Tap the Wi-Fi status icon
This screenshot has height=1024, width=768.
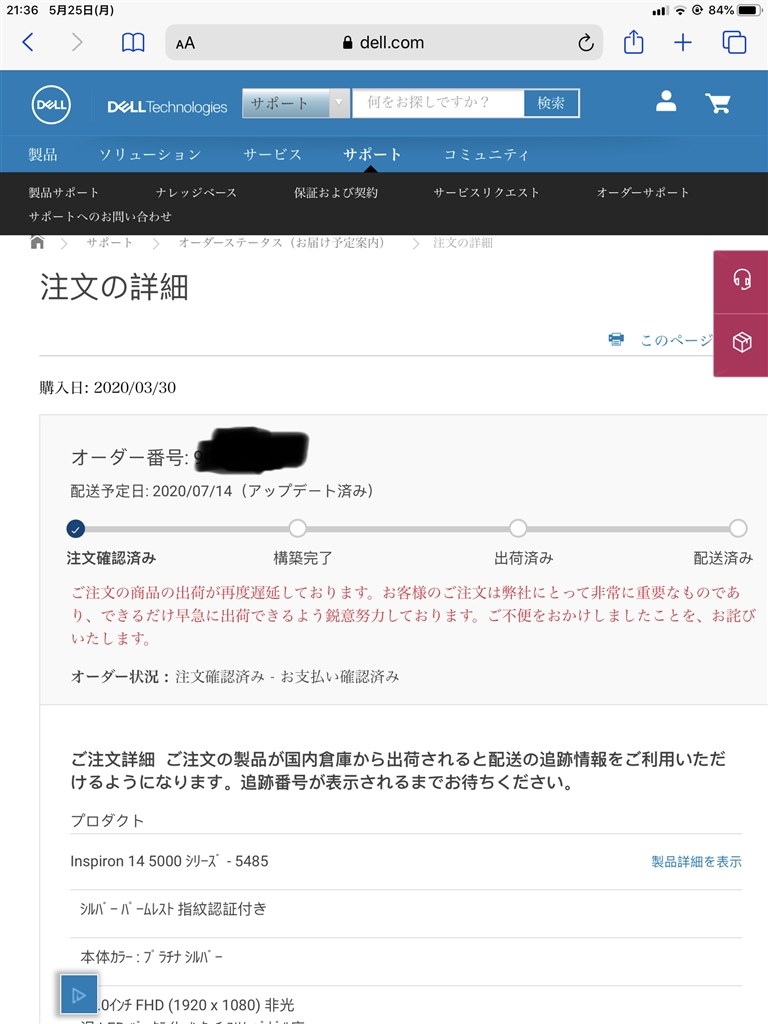(x=680, y=10)
